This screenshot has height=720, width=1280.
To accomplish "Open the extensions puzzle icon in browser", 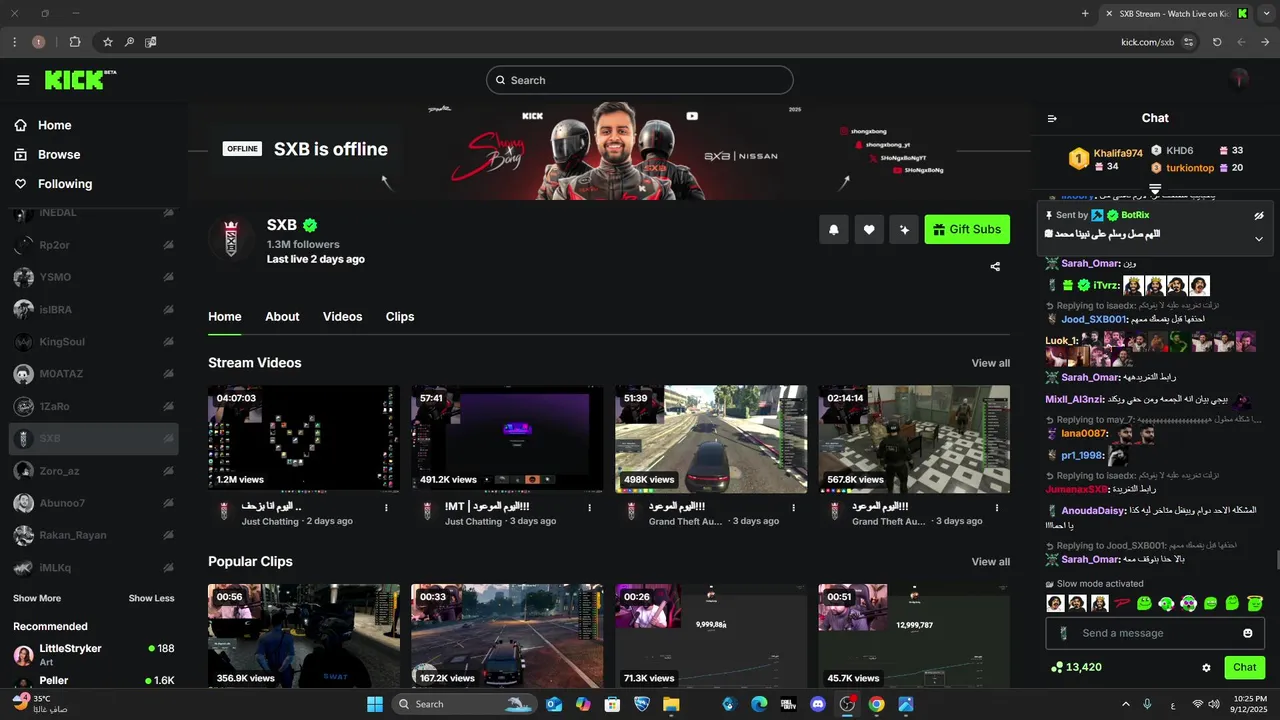I will tap(75, 42).
